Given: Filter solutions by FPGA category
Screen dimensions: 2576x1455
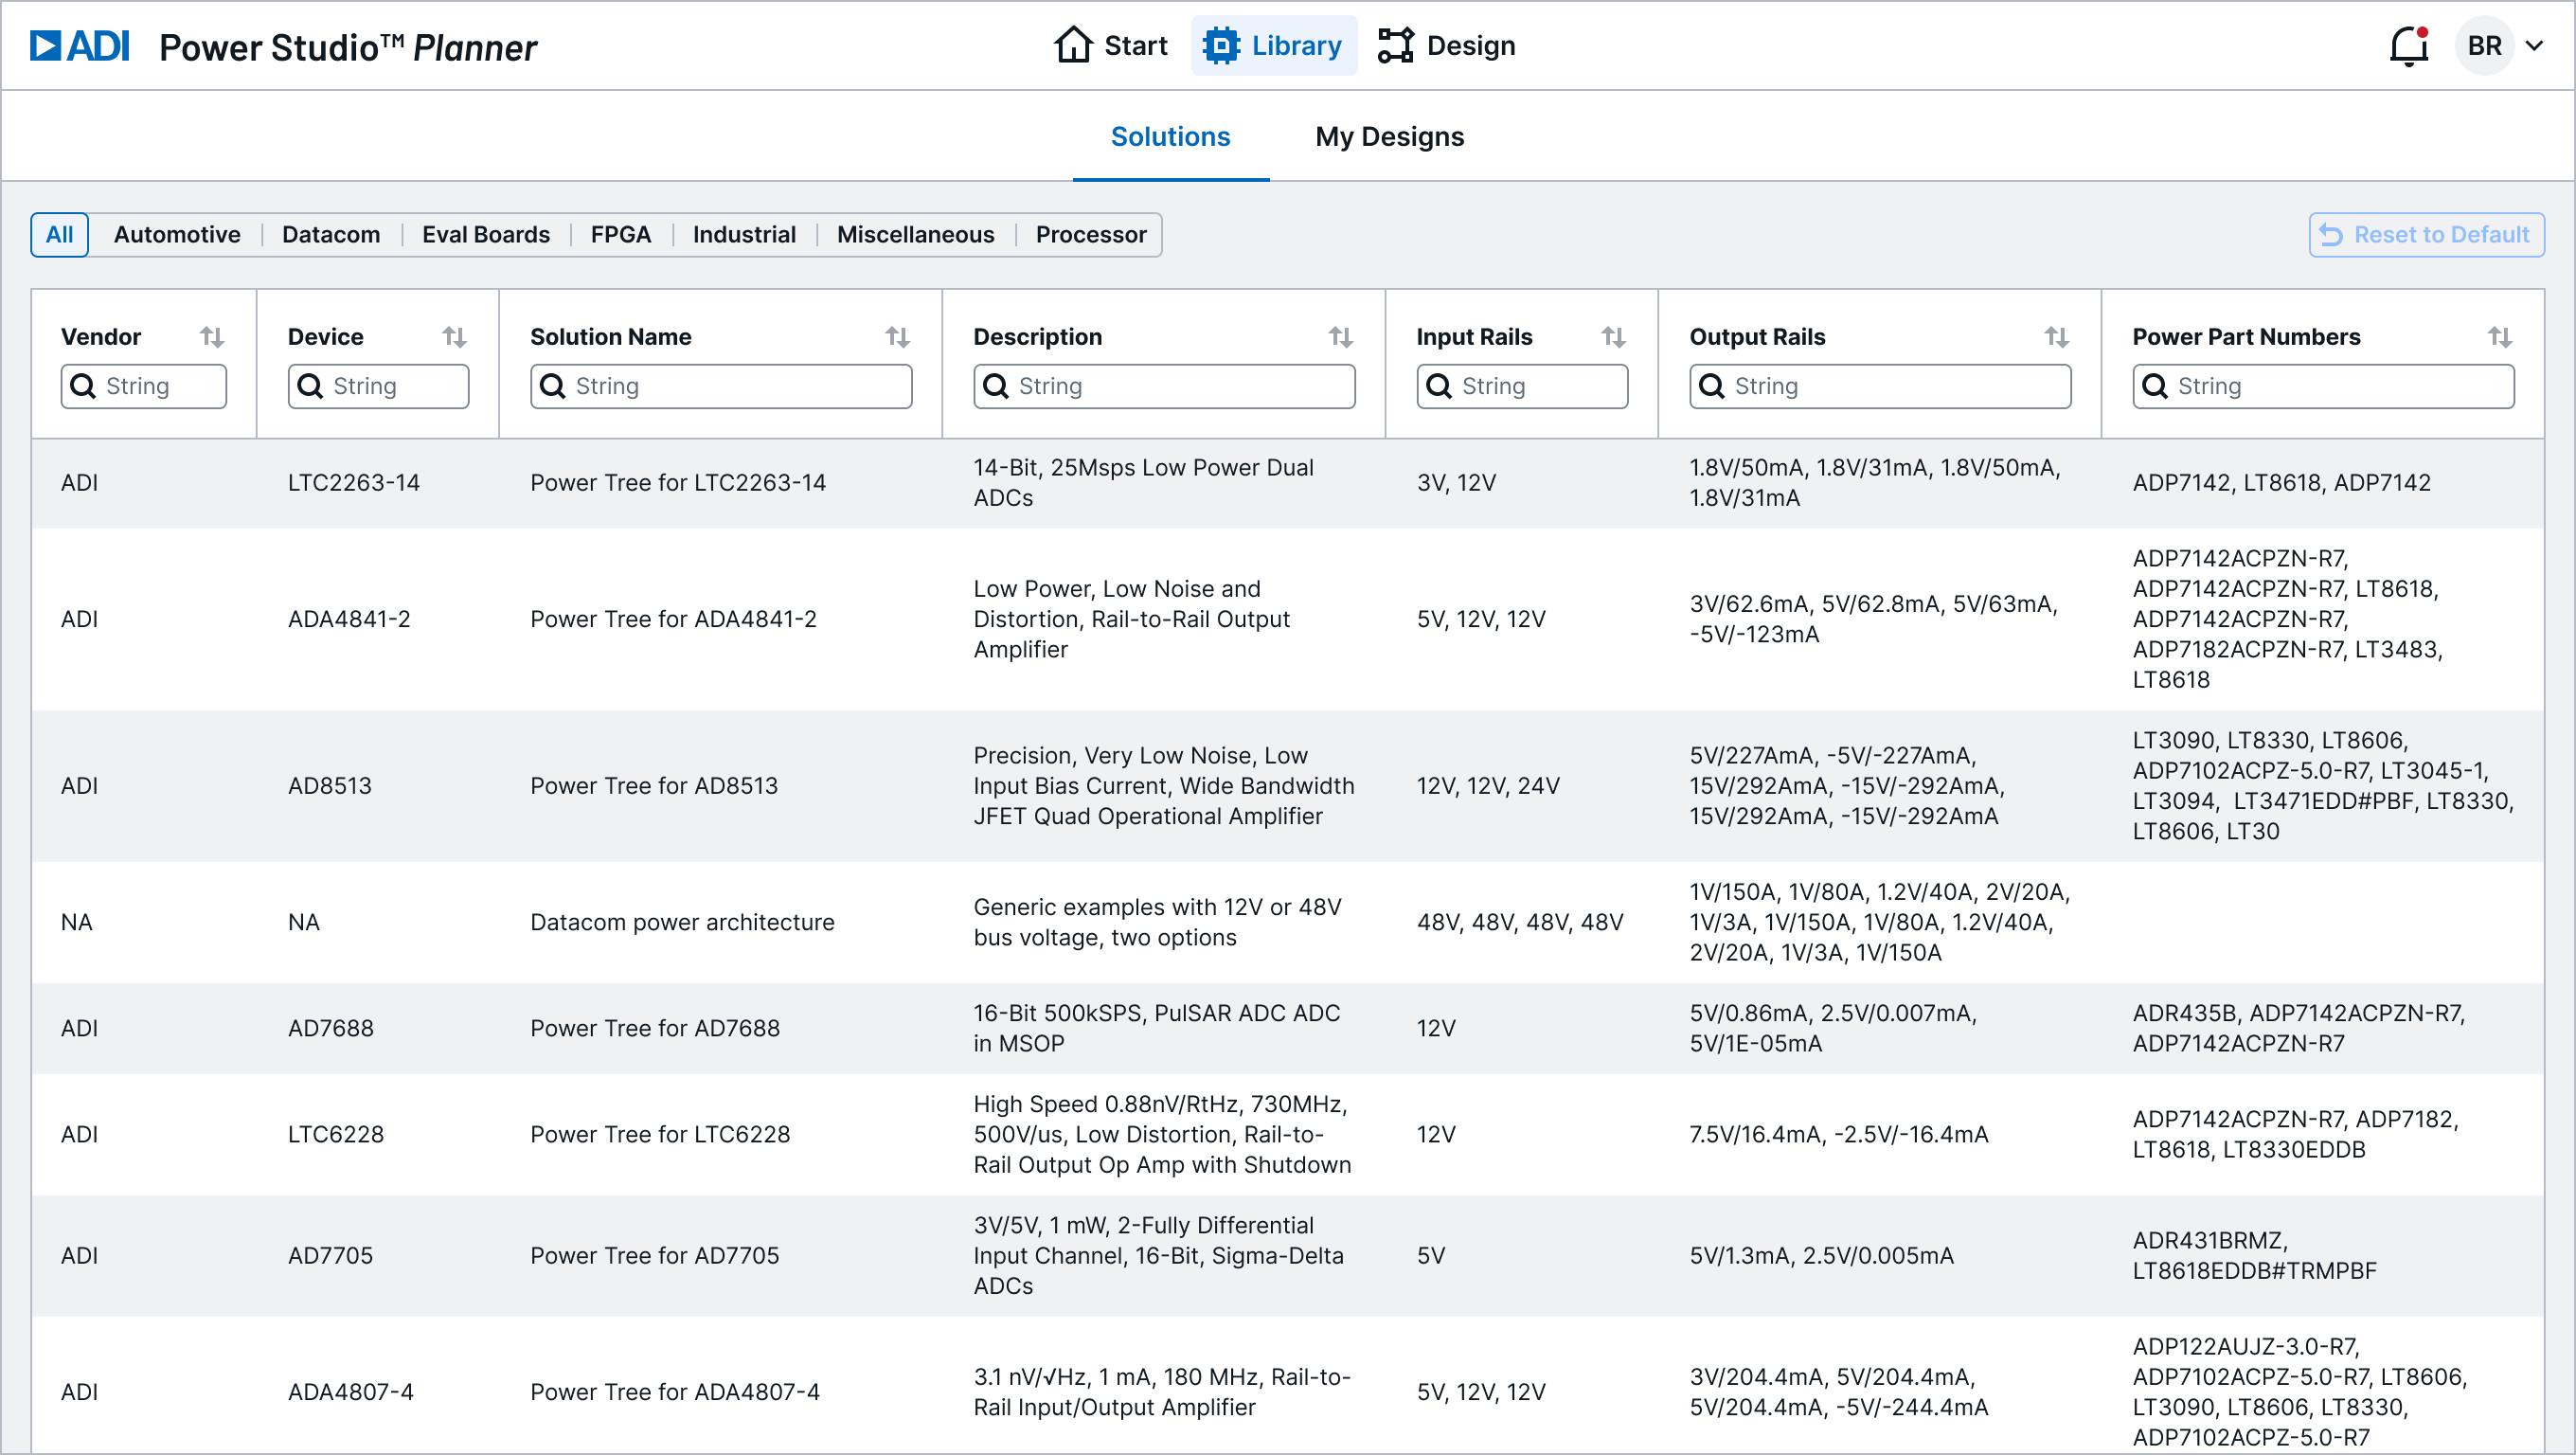Looking at the screenshot, I should [x=620, y=235].
